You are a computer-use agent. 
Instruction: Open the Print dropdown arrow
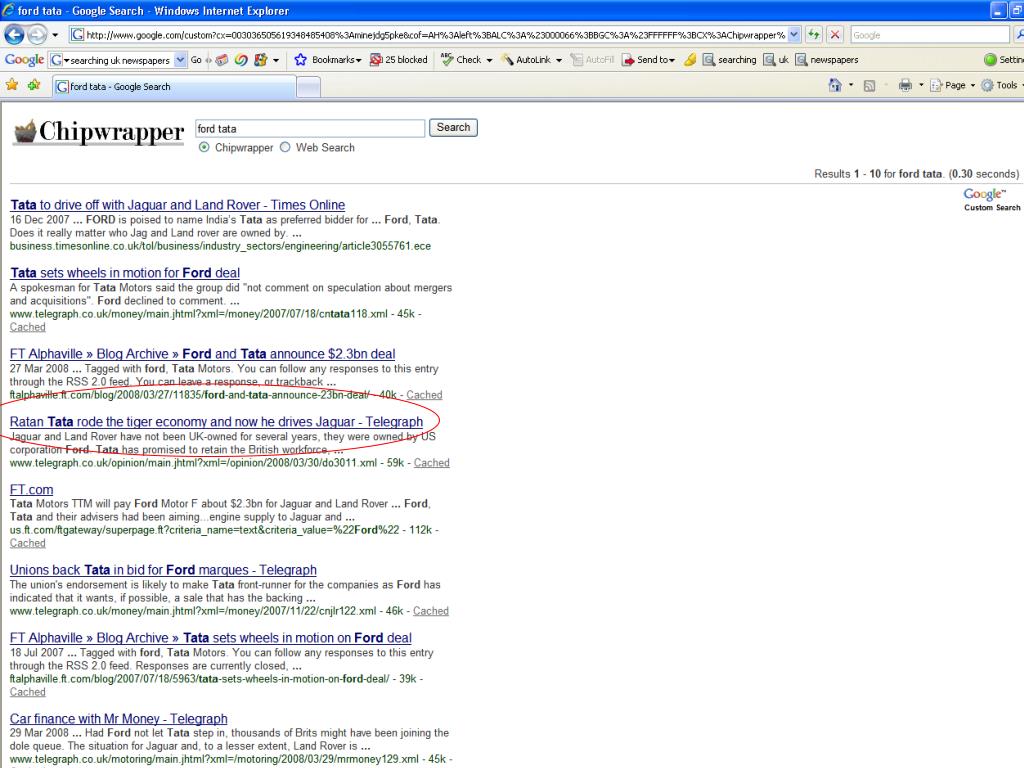point(921,86)
